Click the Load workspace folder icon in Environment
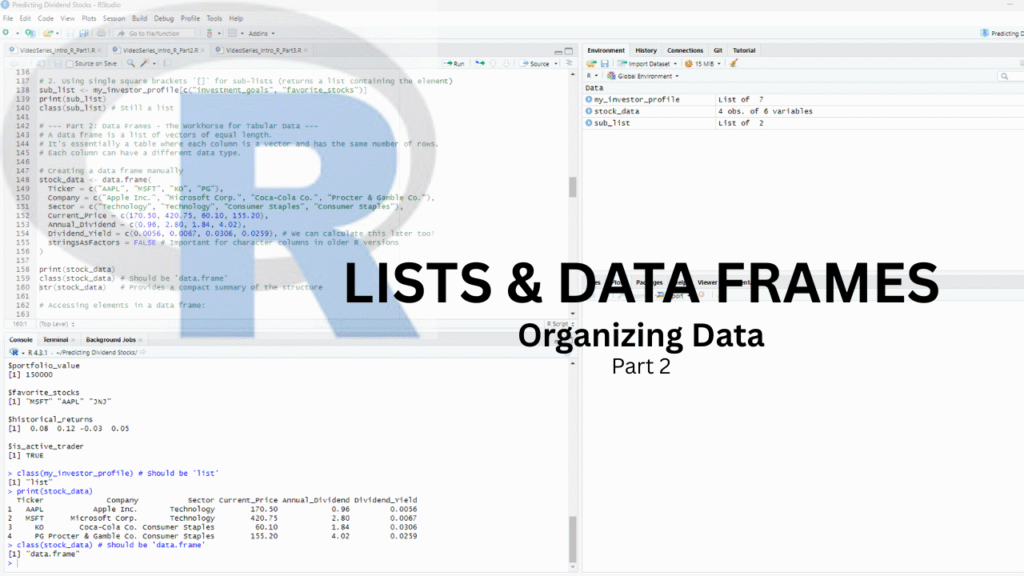 [x=592, y=63]
